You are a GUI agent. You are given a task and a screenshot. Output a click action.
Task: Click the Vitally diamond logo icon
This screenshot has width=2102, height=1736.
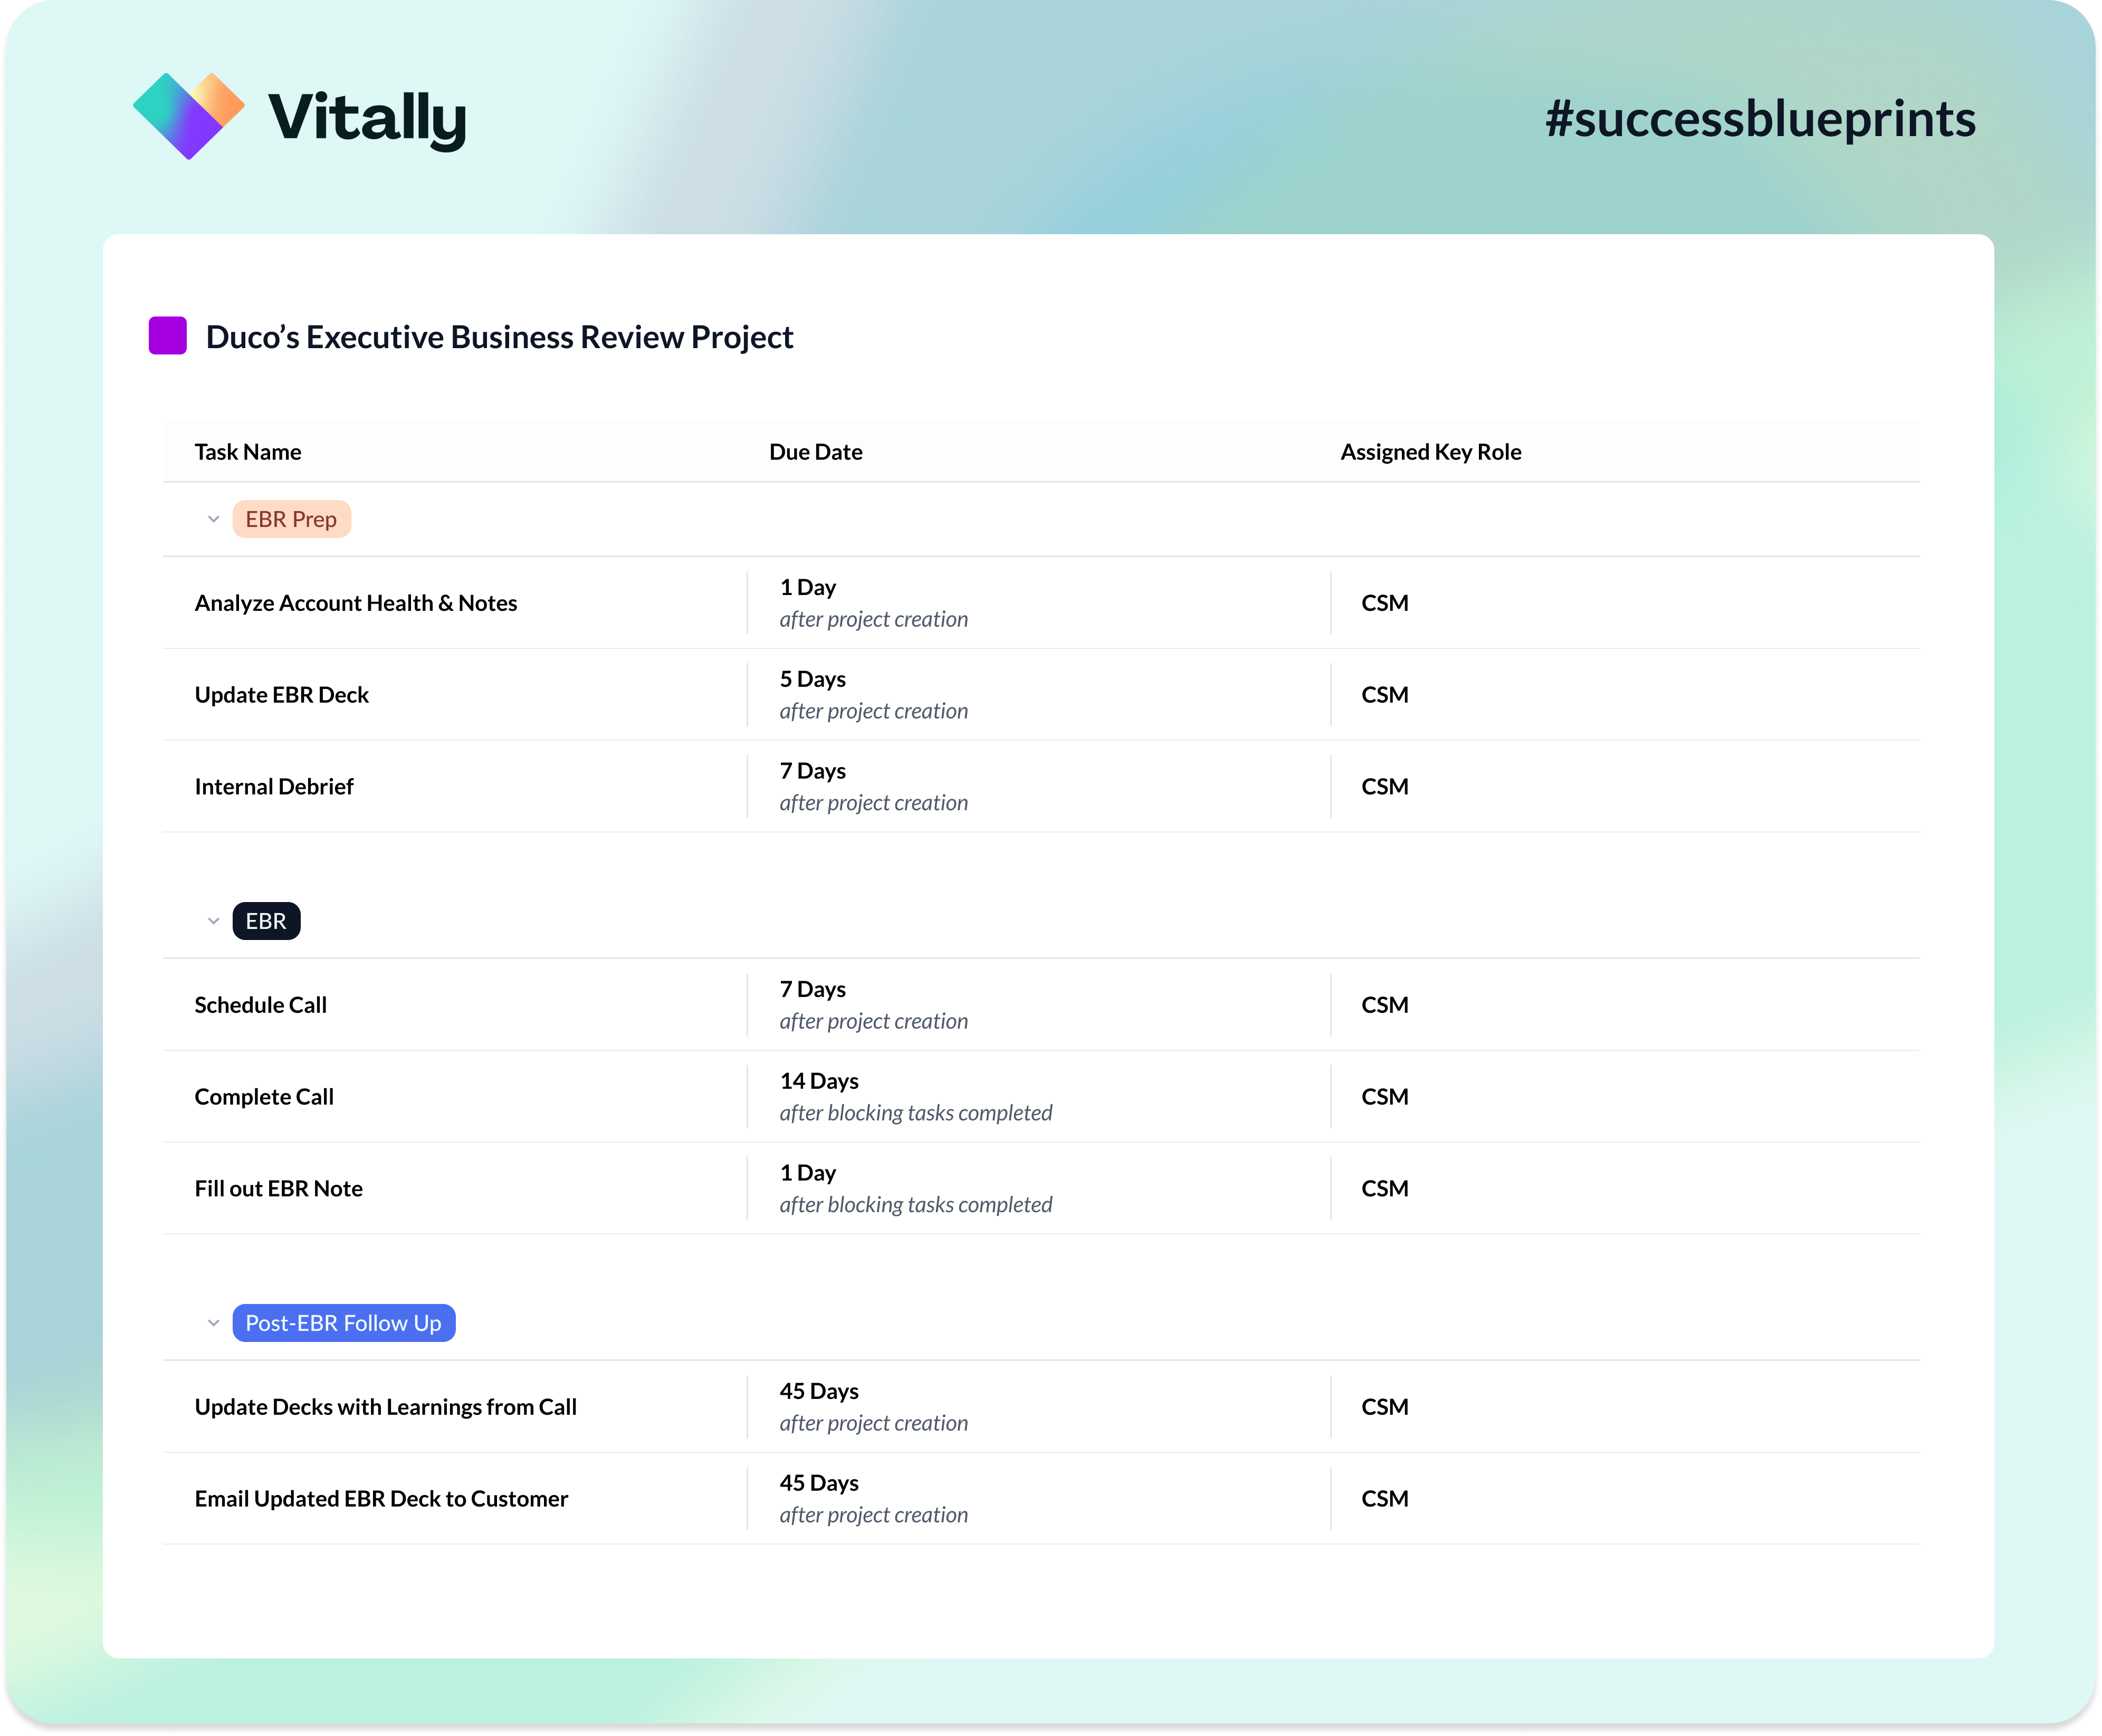click(x=188, y=116)
